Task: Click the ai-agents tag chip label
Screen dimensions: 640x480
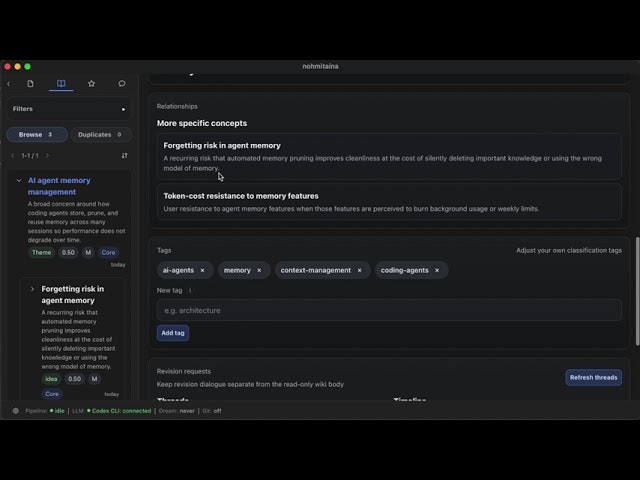Action: point(178,270)
